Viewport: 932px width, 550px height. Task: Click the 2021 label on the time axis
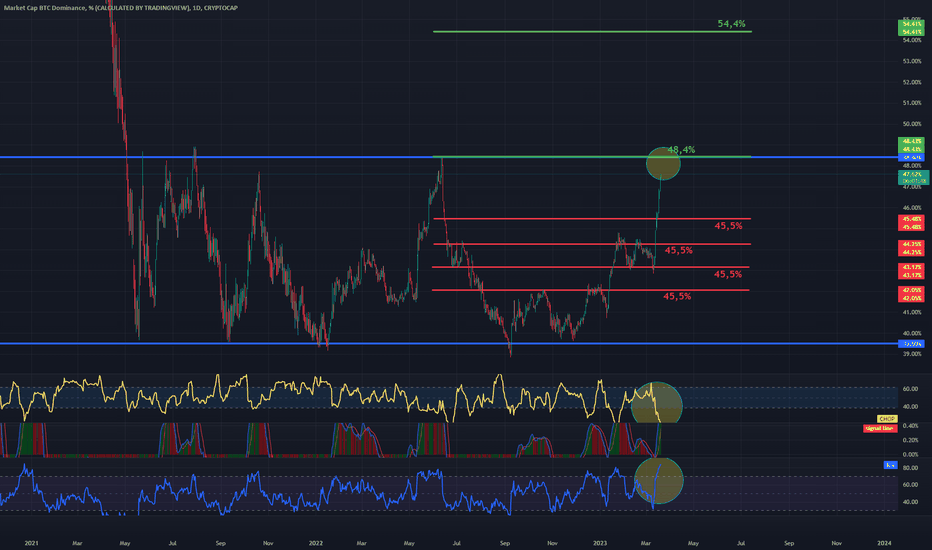coord(32,543)
